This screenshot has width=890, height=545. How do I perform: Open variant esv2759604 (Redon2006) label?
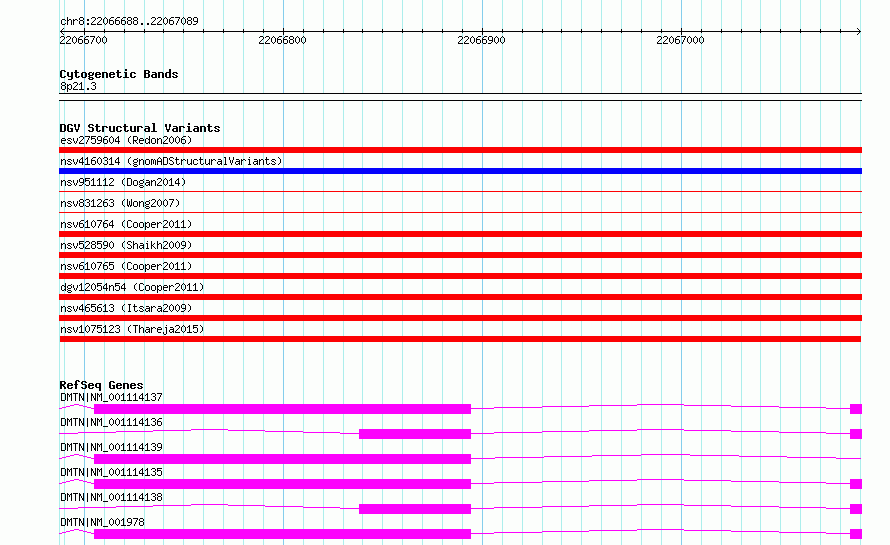tap(126, 140)
